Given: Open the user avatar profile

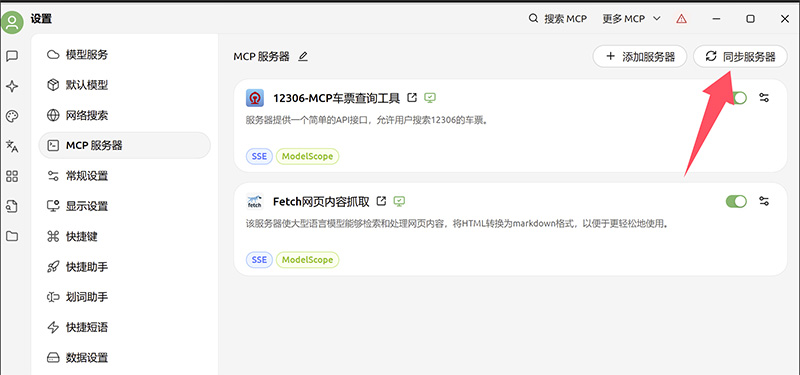Looking at the screenshot, I should [x=12, y=22].
